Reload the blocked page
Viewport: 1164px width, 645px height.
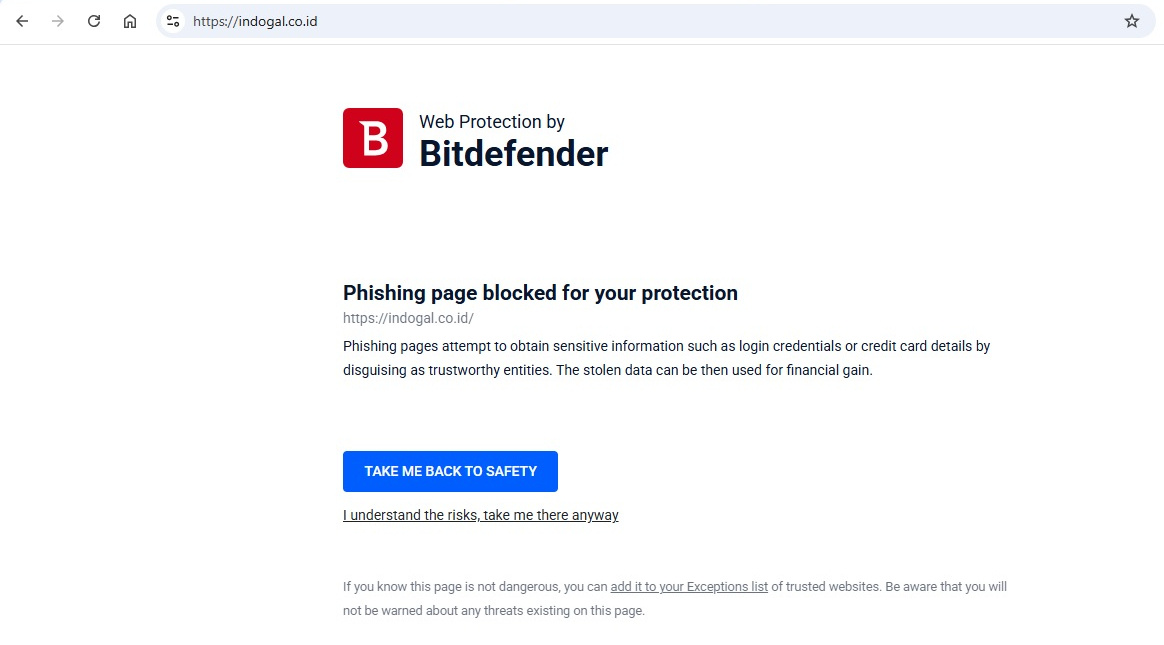(x=94, y=21)
